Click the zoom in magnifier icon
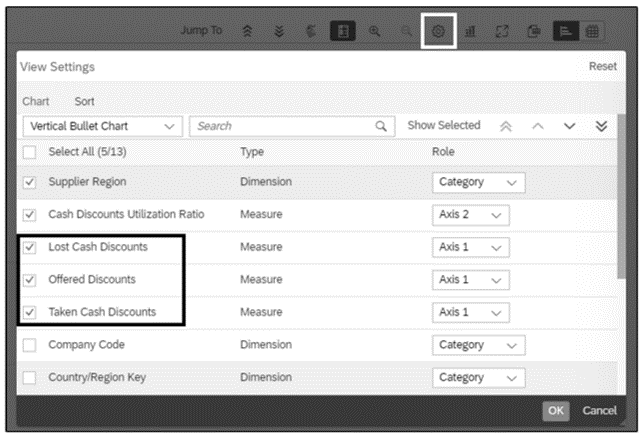Viewport: 644px width, 438px height. 375,31
